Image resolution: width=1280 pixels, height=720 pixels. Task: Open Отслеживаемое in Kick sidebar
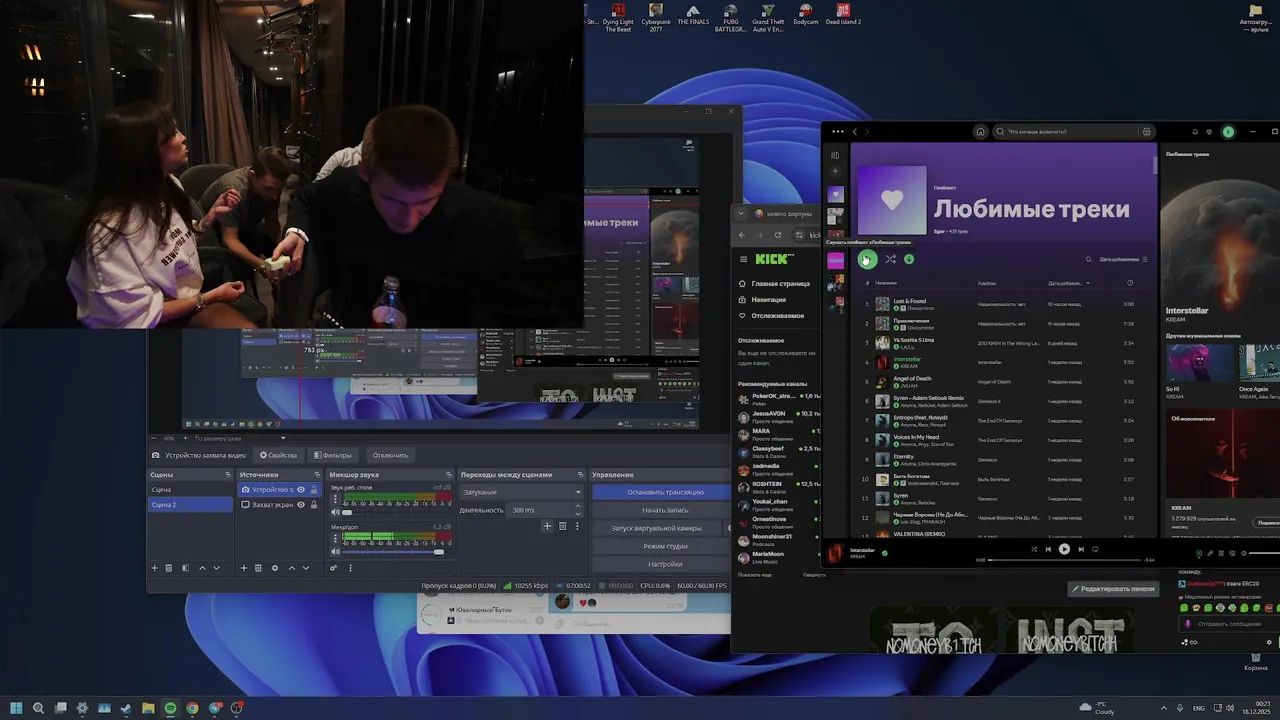point(771,316)
